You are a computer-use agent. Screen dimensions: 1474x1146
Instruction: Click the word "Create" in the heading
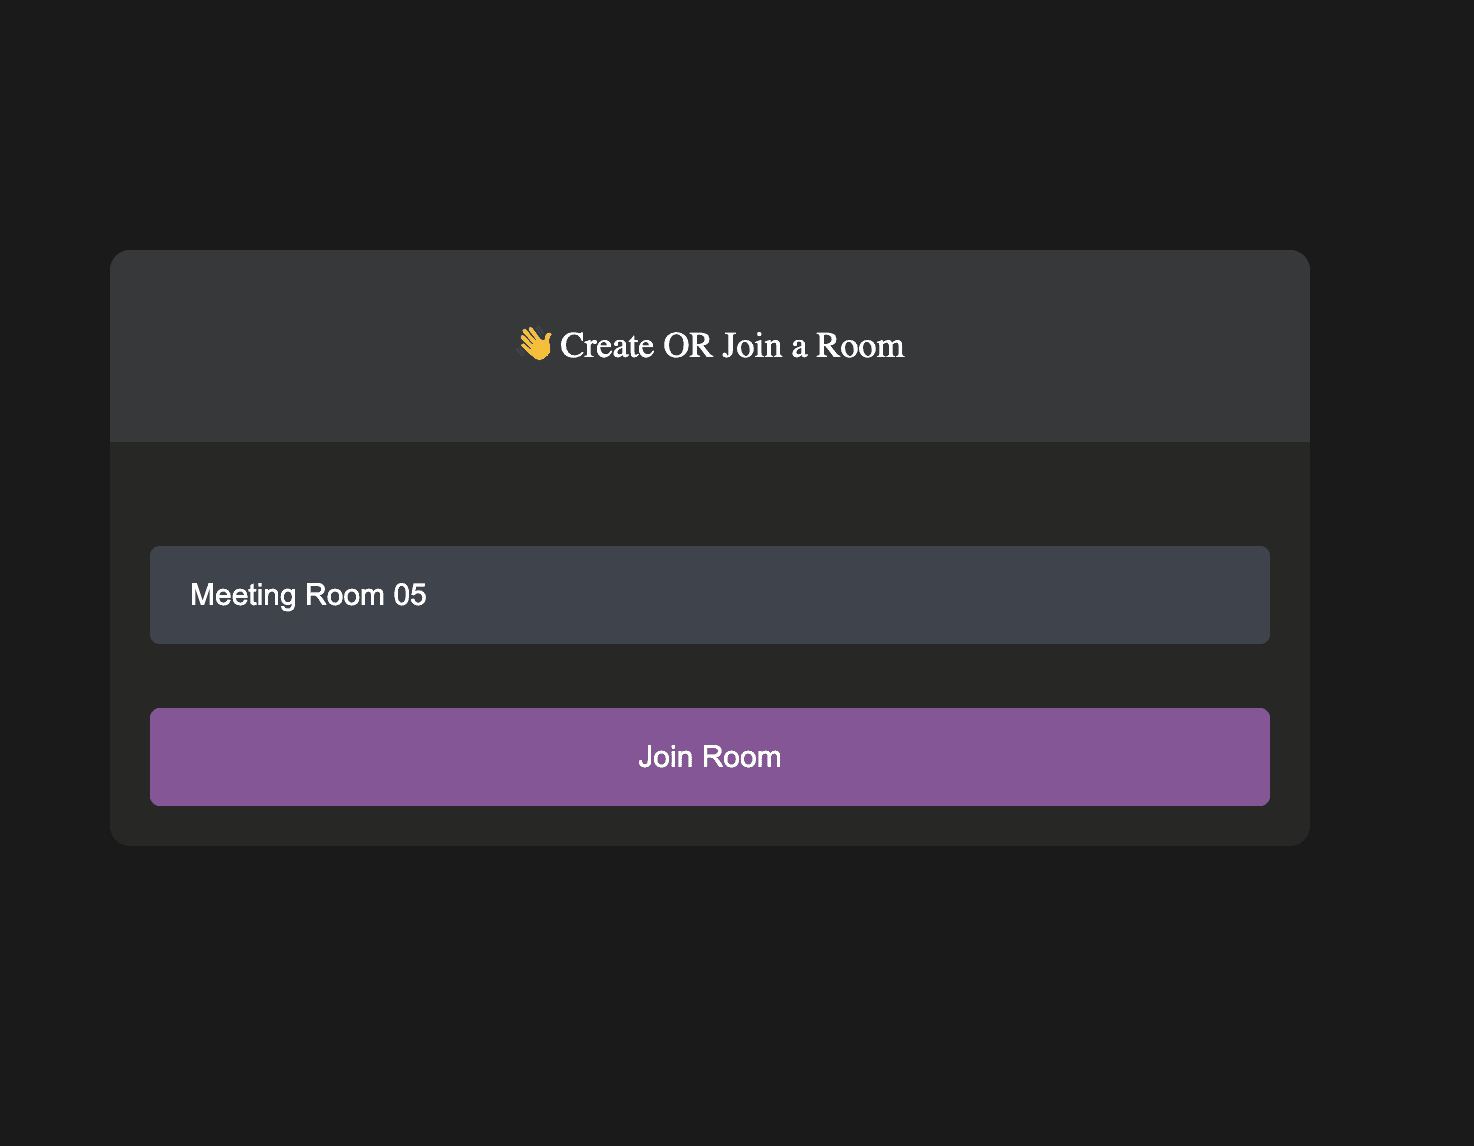606,345
